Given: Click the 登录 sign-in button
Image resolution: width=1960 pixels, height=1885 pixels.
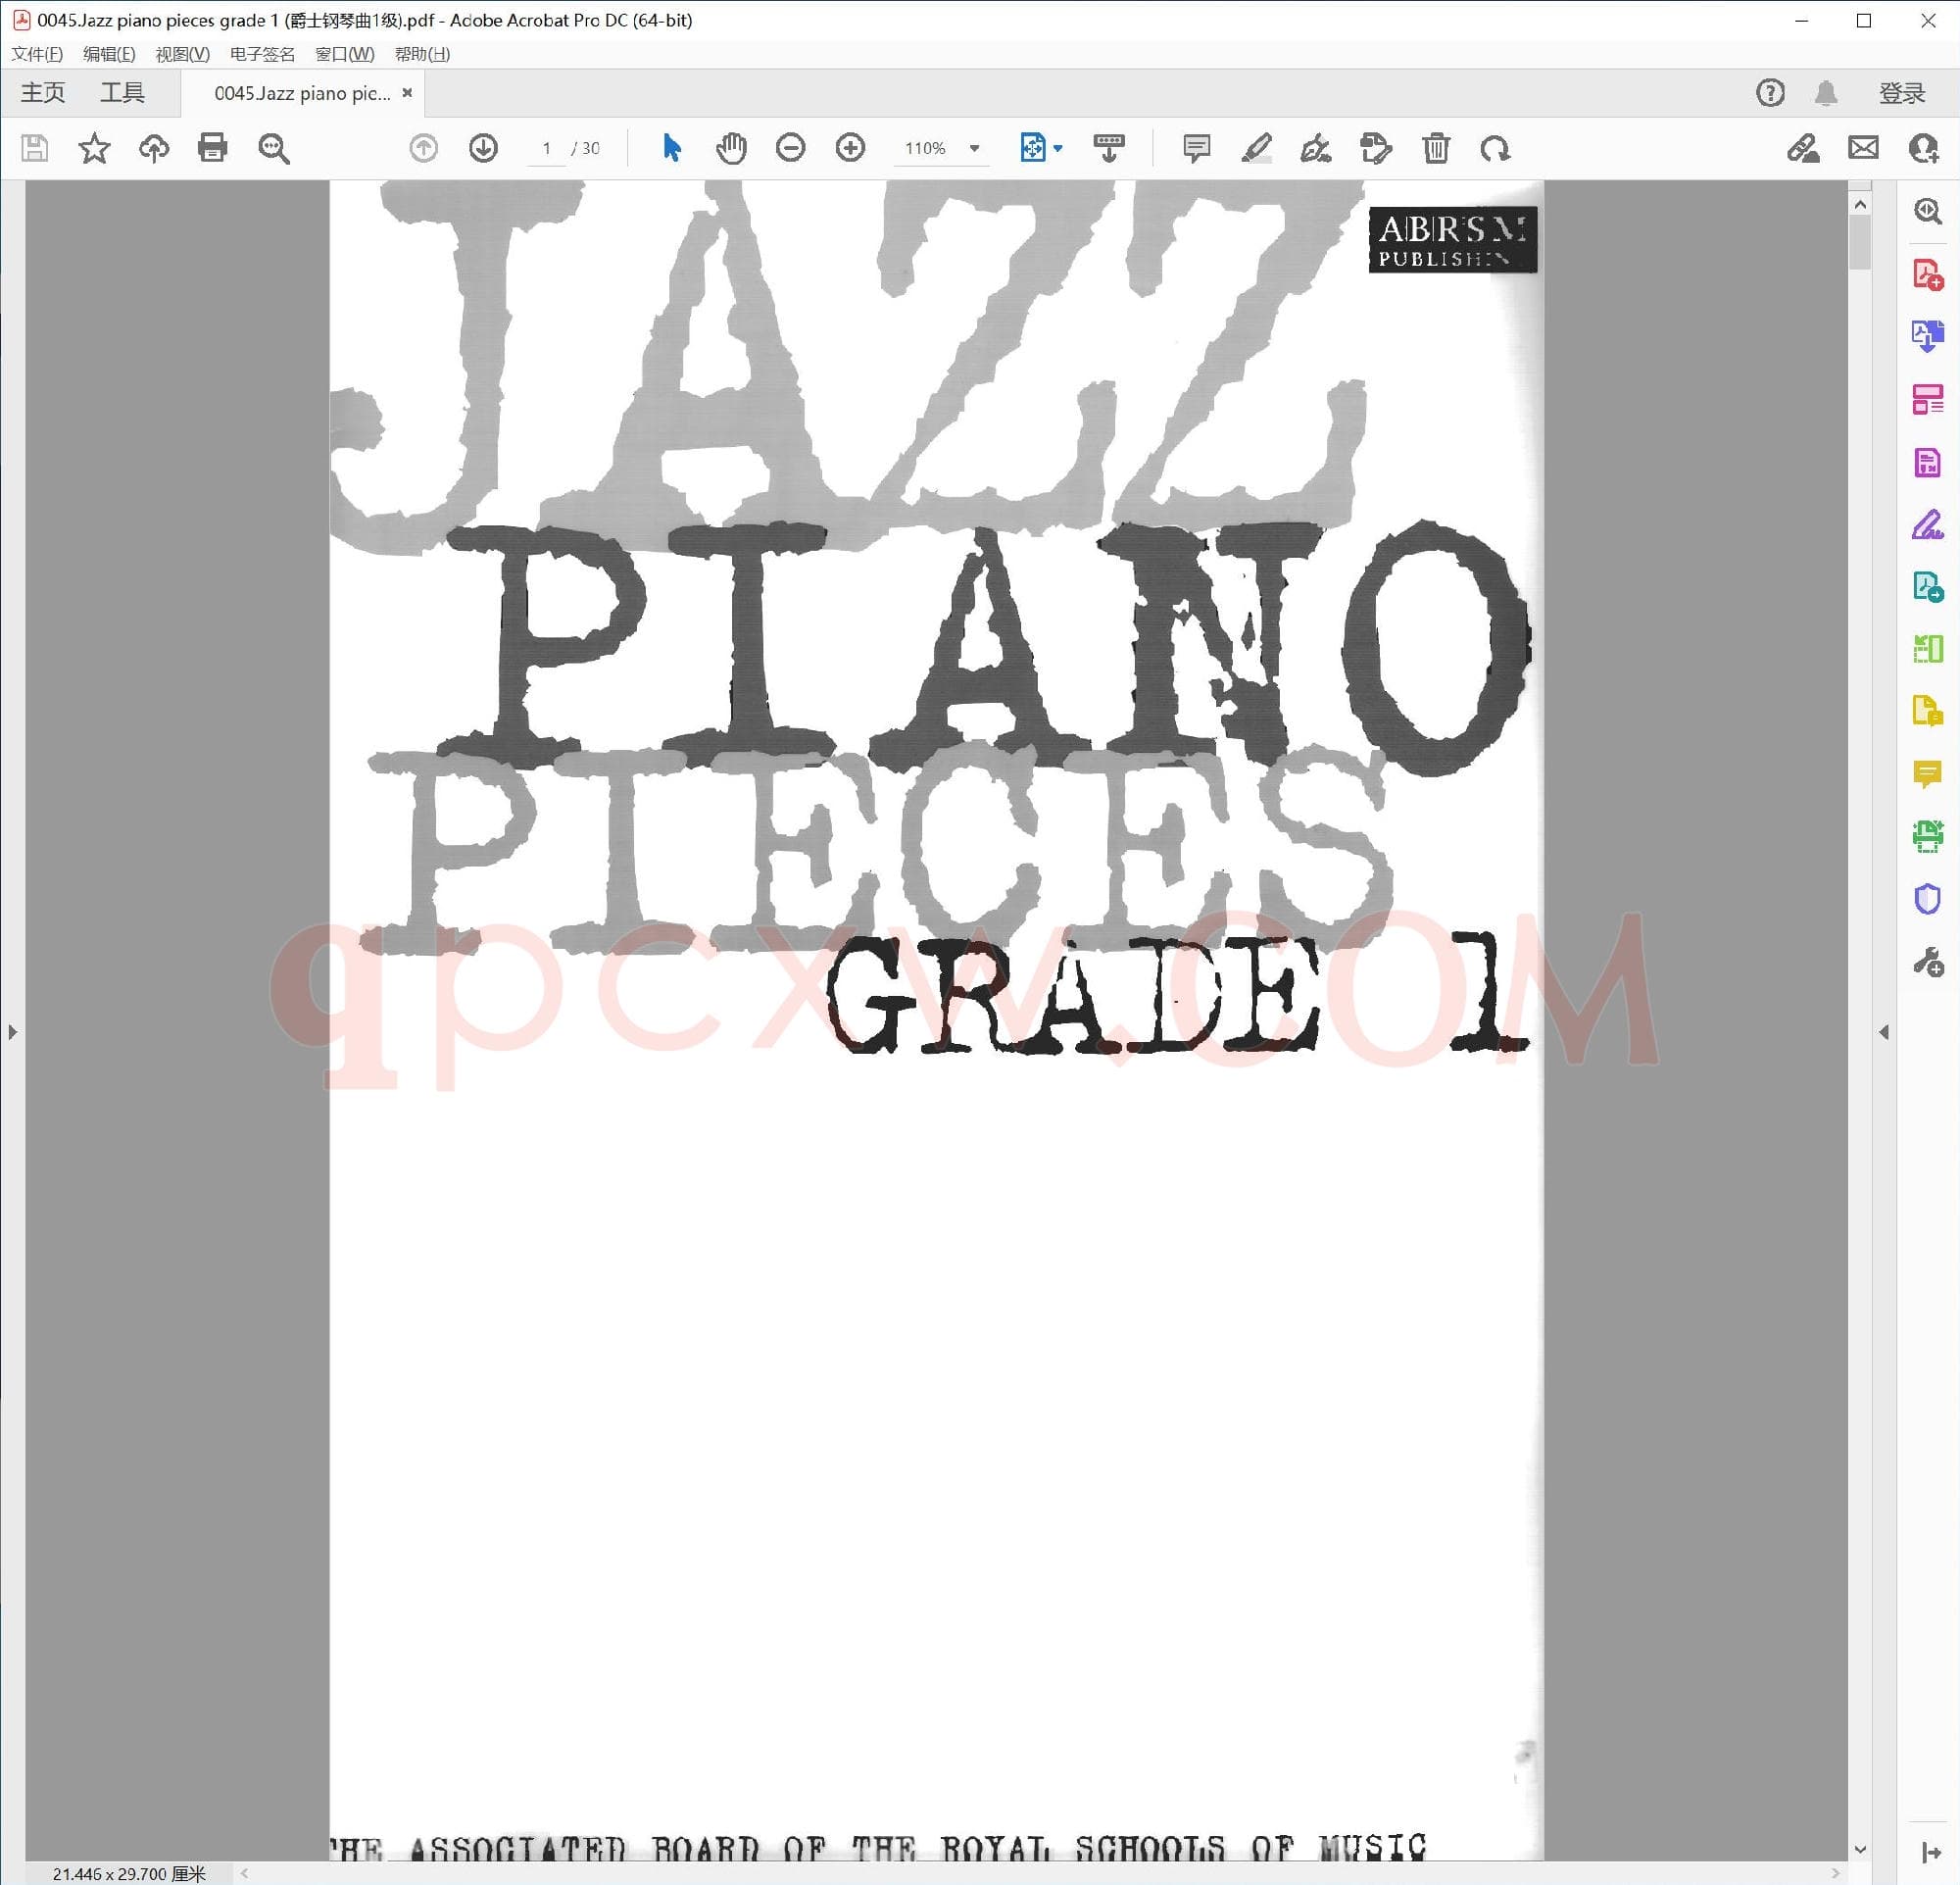Looking at the screenshot, I should coord(1901,93).
